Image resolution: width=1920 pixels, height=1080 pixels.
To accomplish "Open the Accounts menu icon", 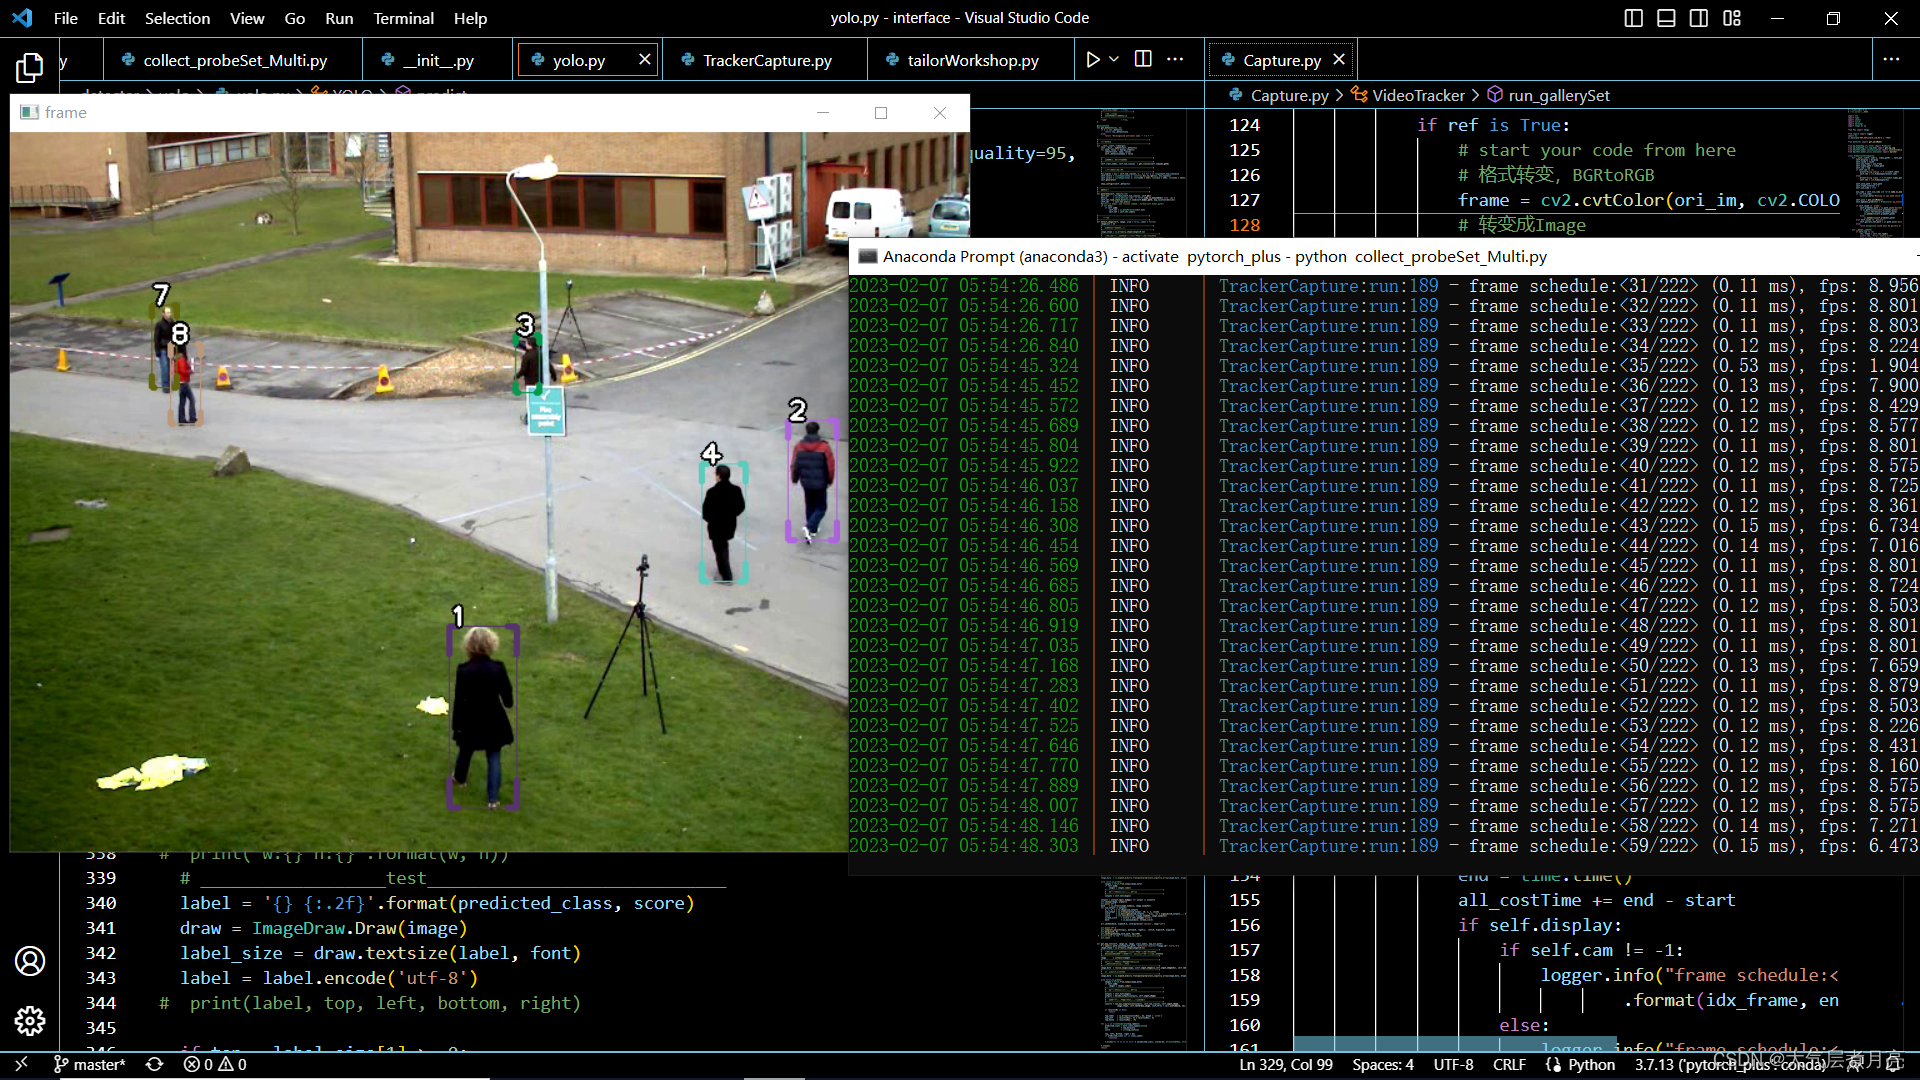I will 29,961.
